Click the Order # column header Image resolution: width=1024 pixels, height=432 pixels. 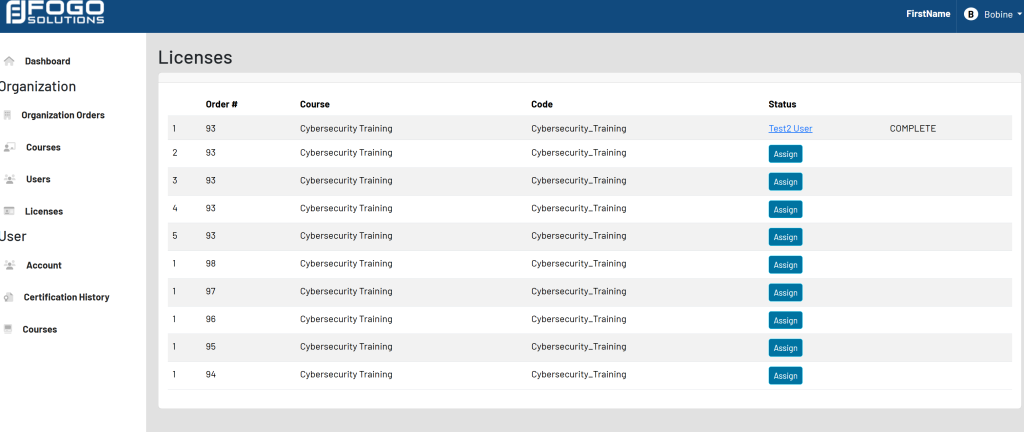(x=221, y=104)
